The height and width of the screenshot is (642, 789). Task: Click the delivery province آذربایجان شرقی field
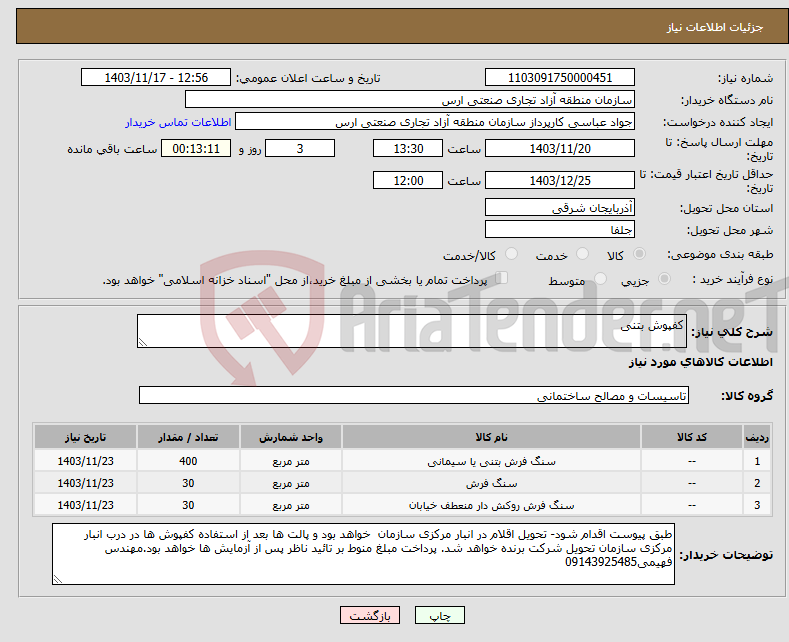(x=560, y=207)
